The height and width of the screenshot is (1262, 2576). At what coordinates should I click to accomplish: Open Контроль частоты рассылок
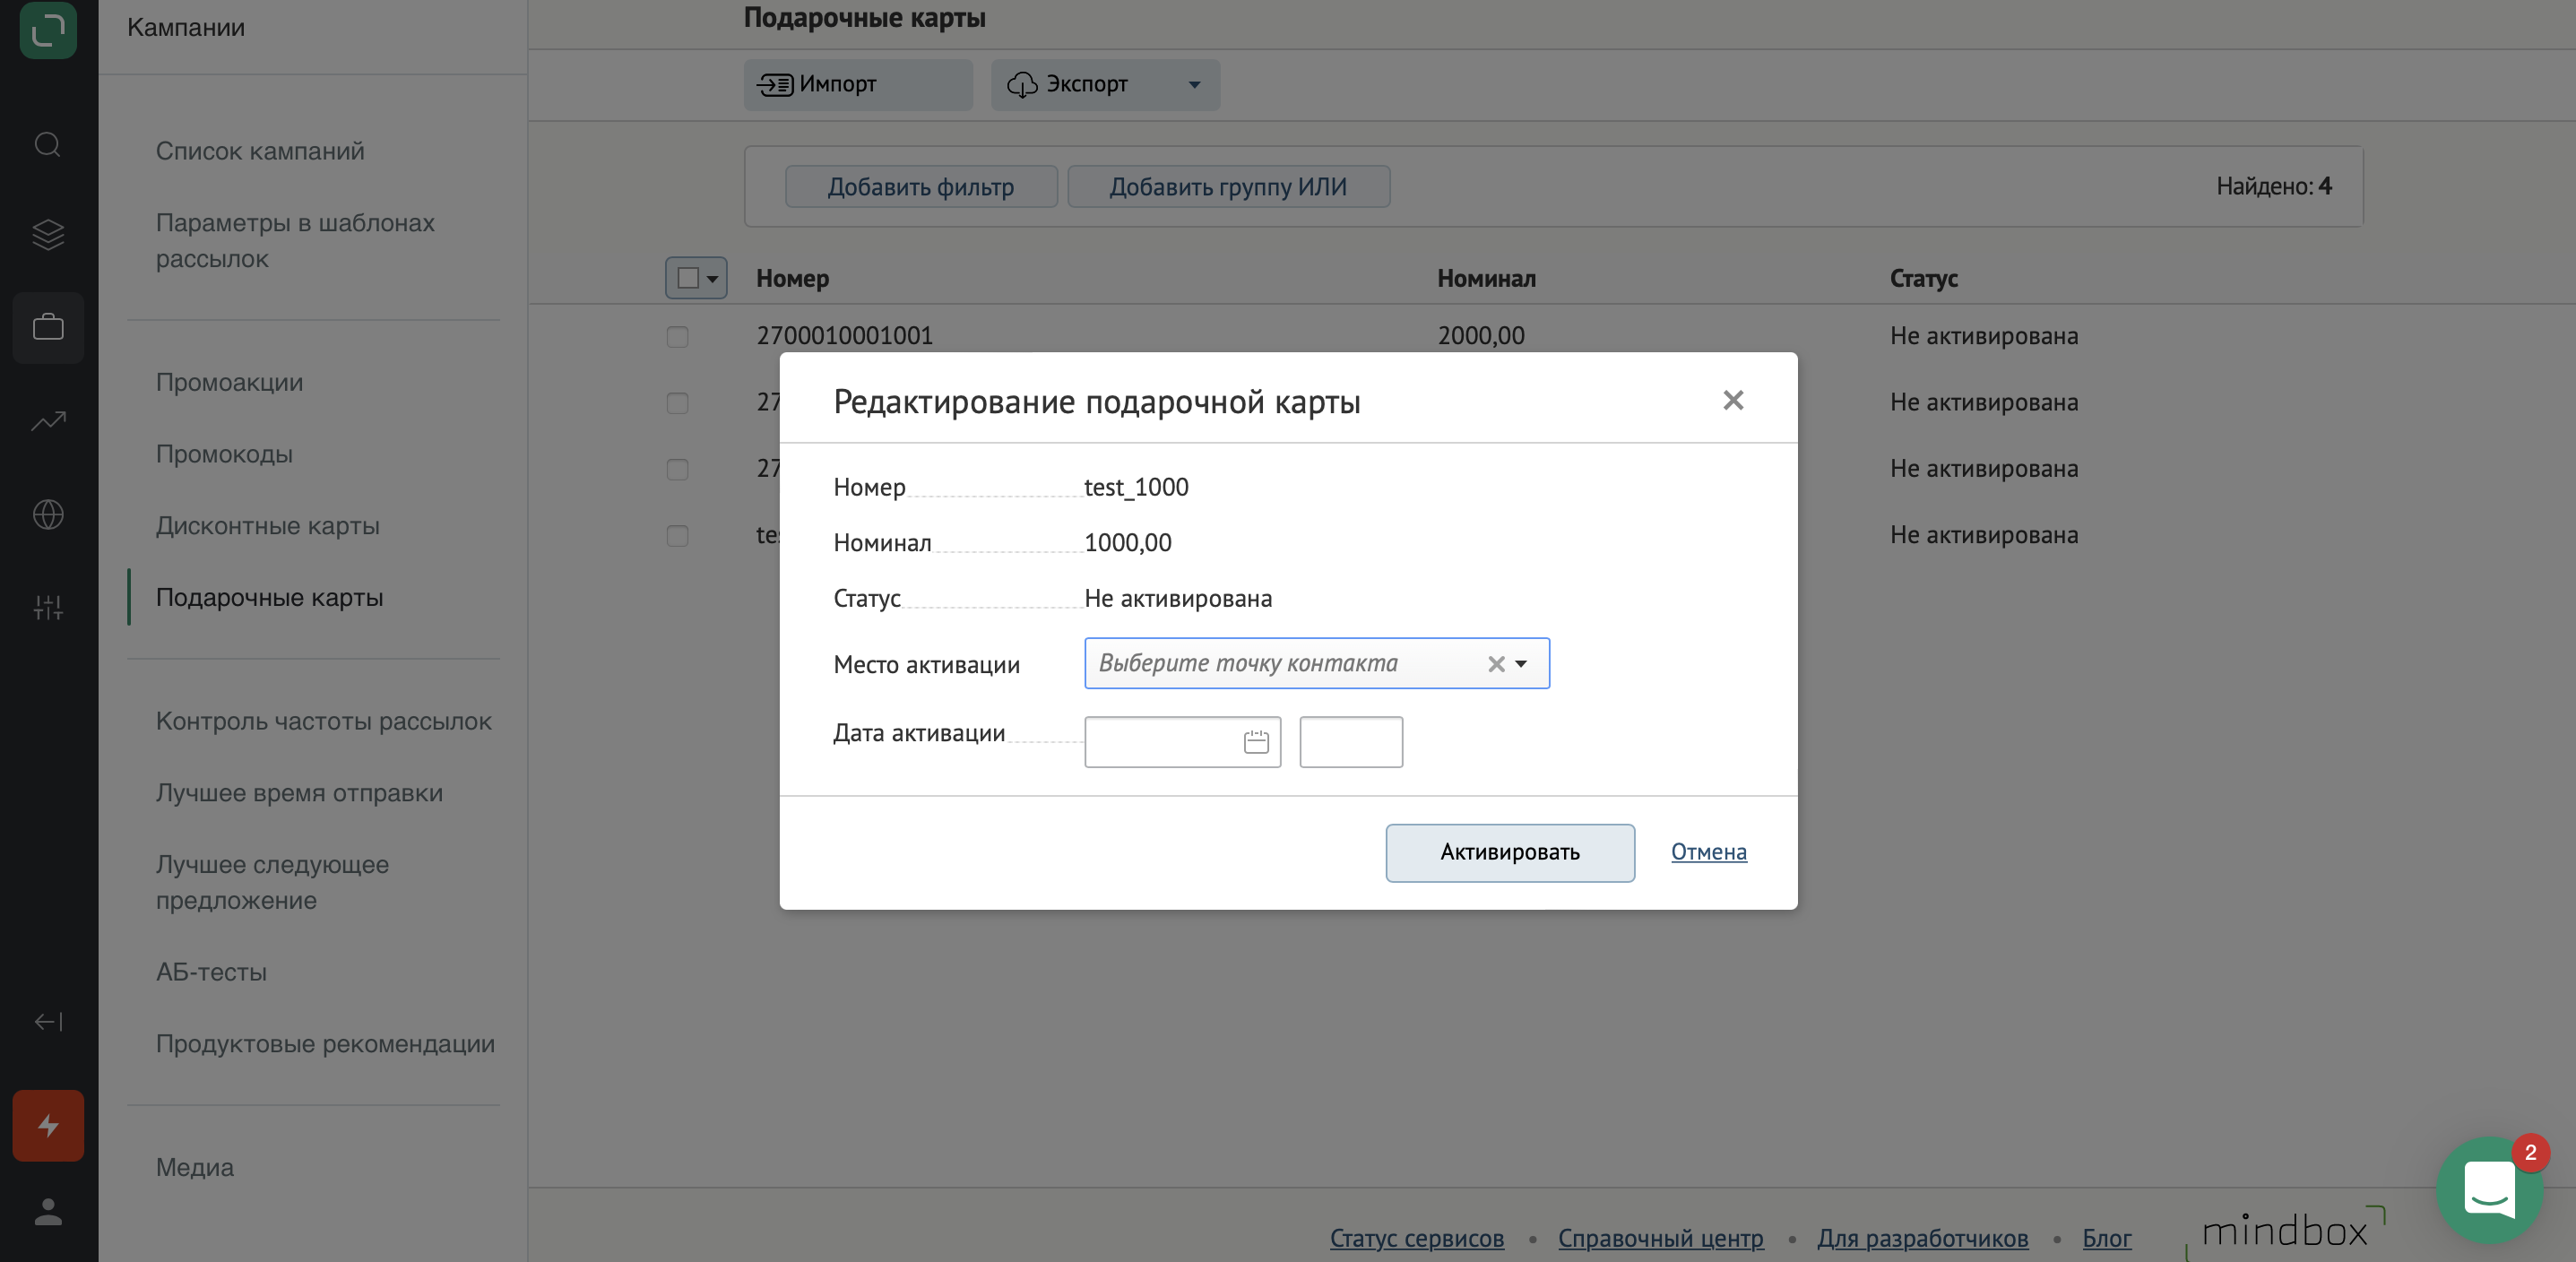pos(323,721)
